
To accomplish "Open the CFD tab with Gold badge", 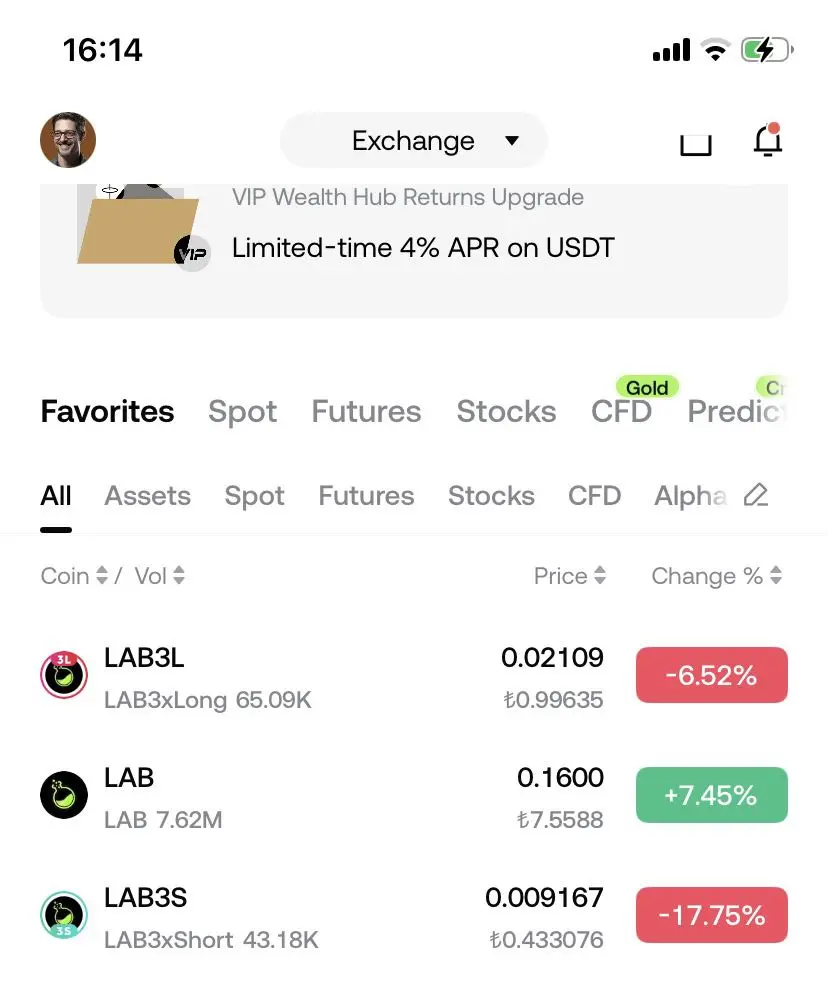I will point(621,411).
